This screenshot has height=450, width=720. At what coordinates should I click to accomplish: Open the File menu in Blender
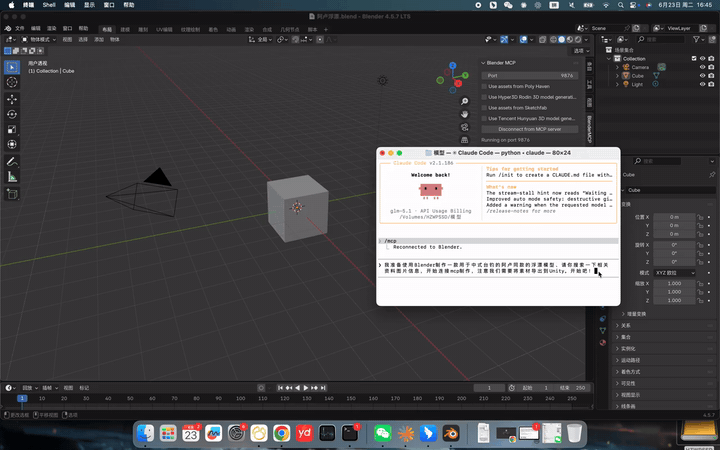(x=20, y=28)
